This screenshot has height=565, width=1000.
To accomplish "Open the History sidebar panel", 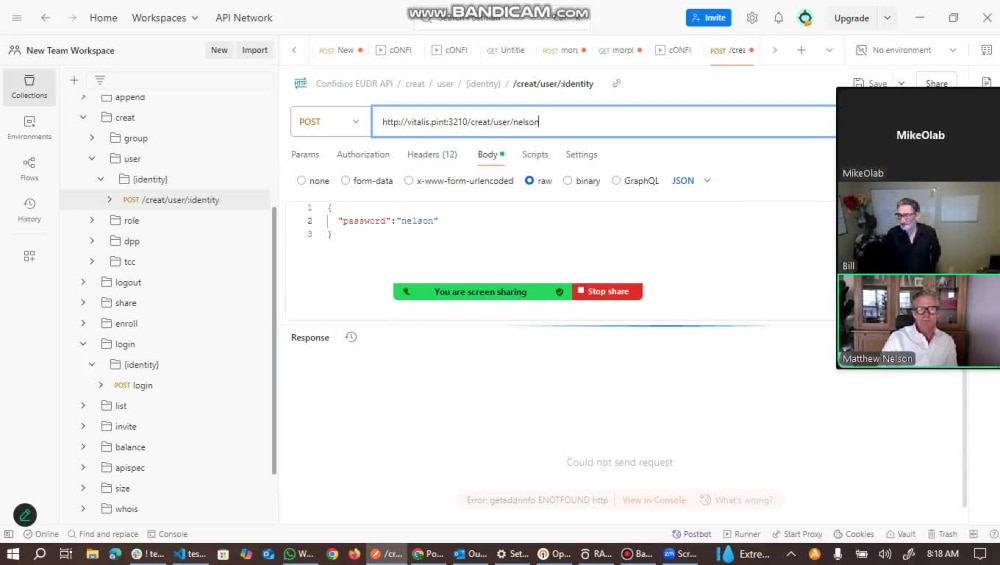I will 29,210.
